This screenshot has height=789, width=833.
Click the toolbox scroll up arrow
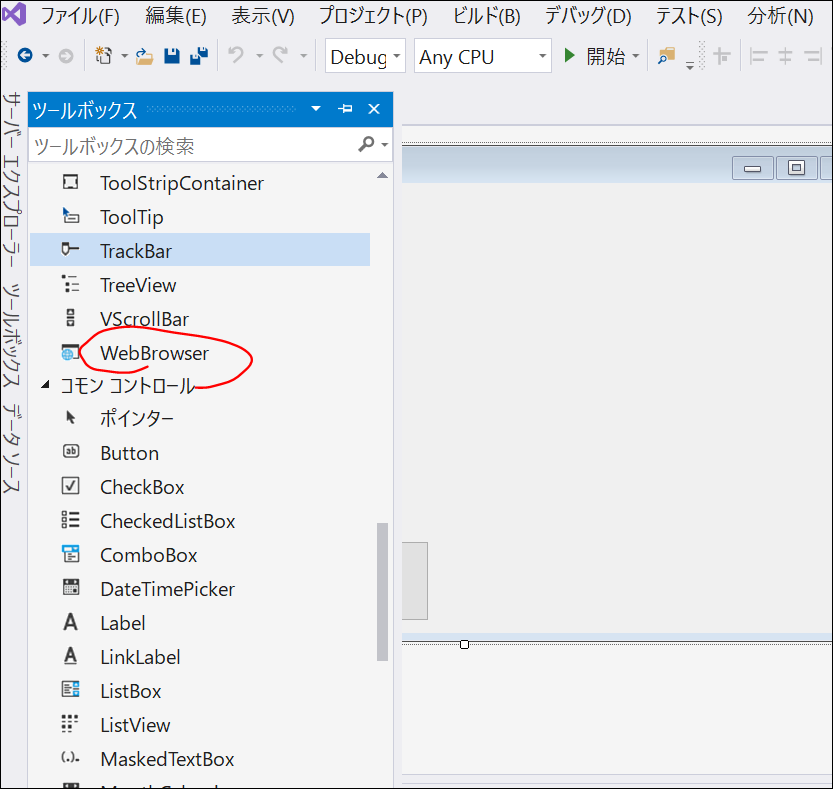click(x=382, y=175)
